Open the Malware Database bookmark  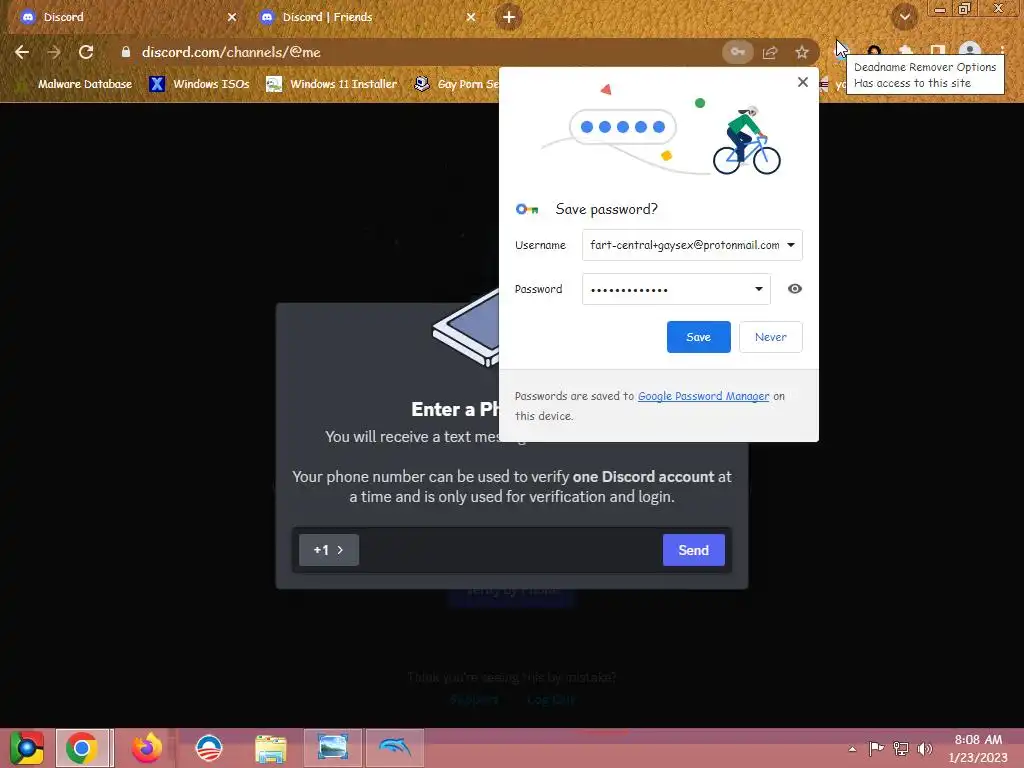point(76,84)
